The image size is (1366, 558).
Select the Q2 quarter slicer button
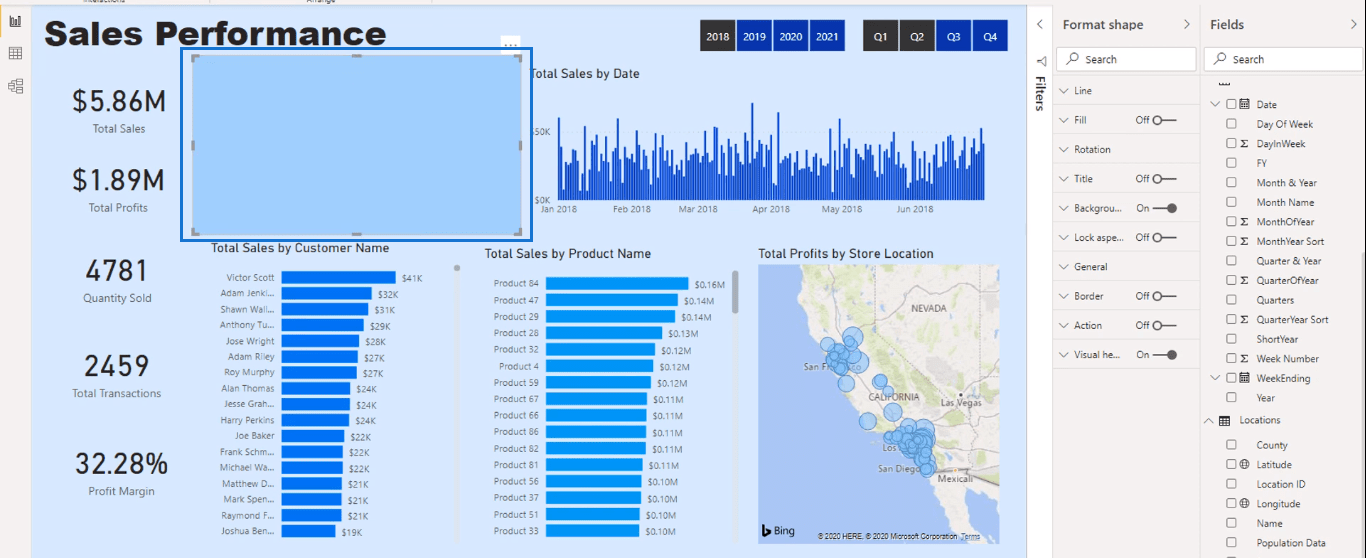point(917,36)
